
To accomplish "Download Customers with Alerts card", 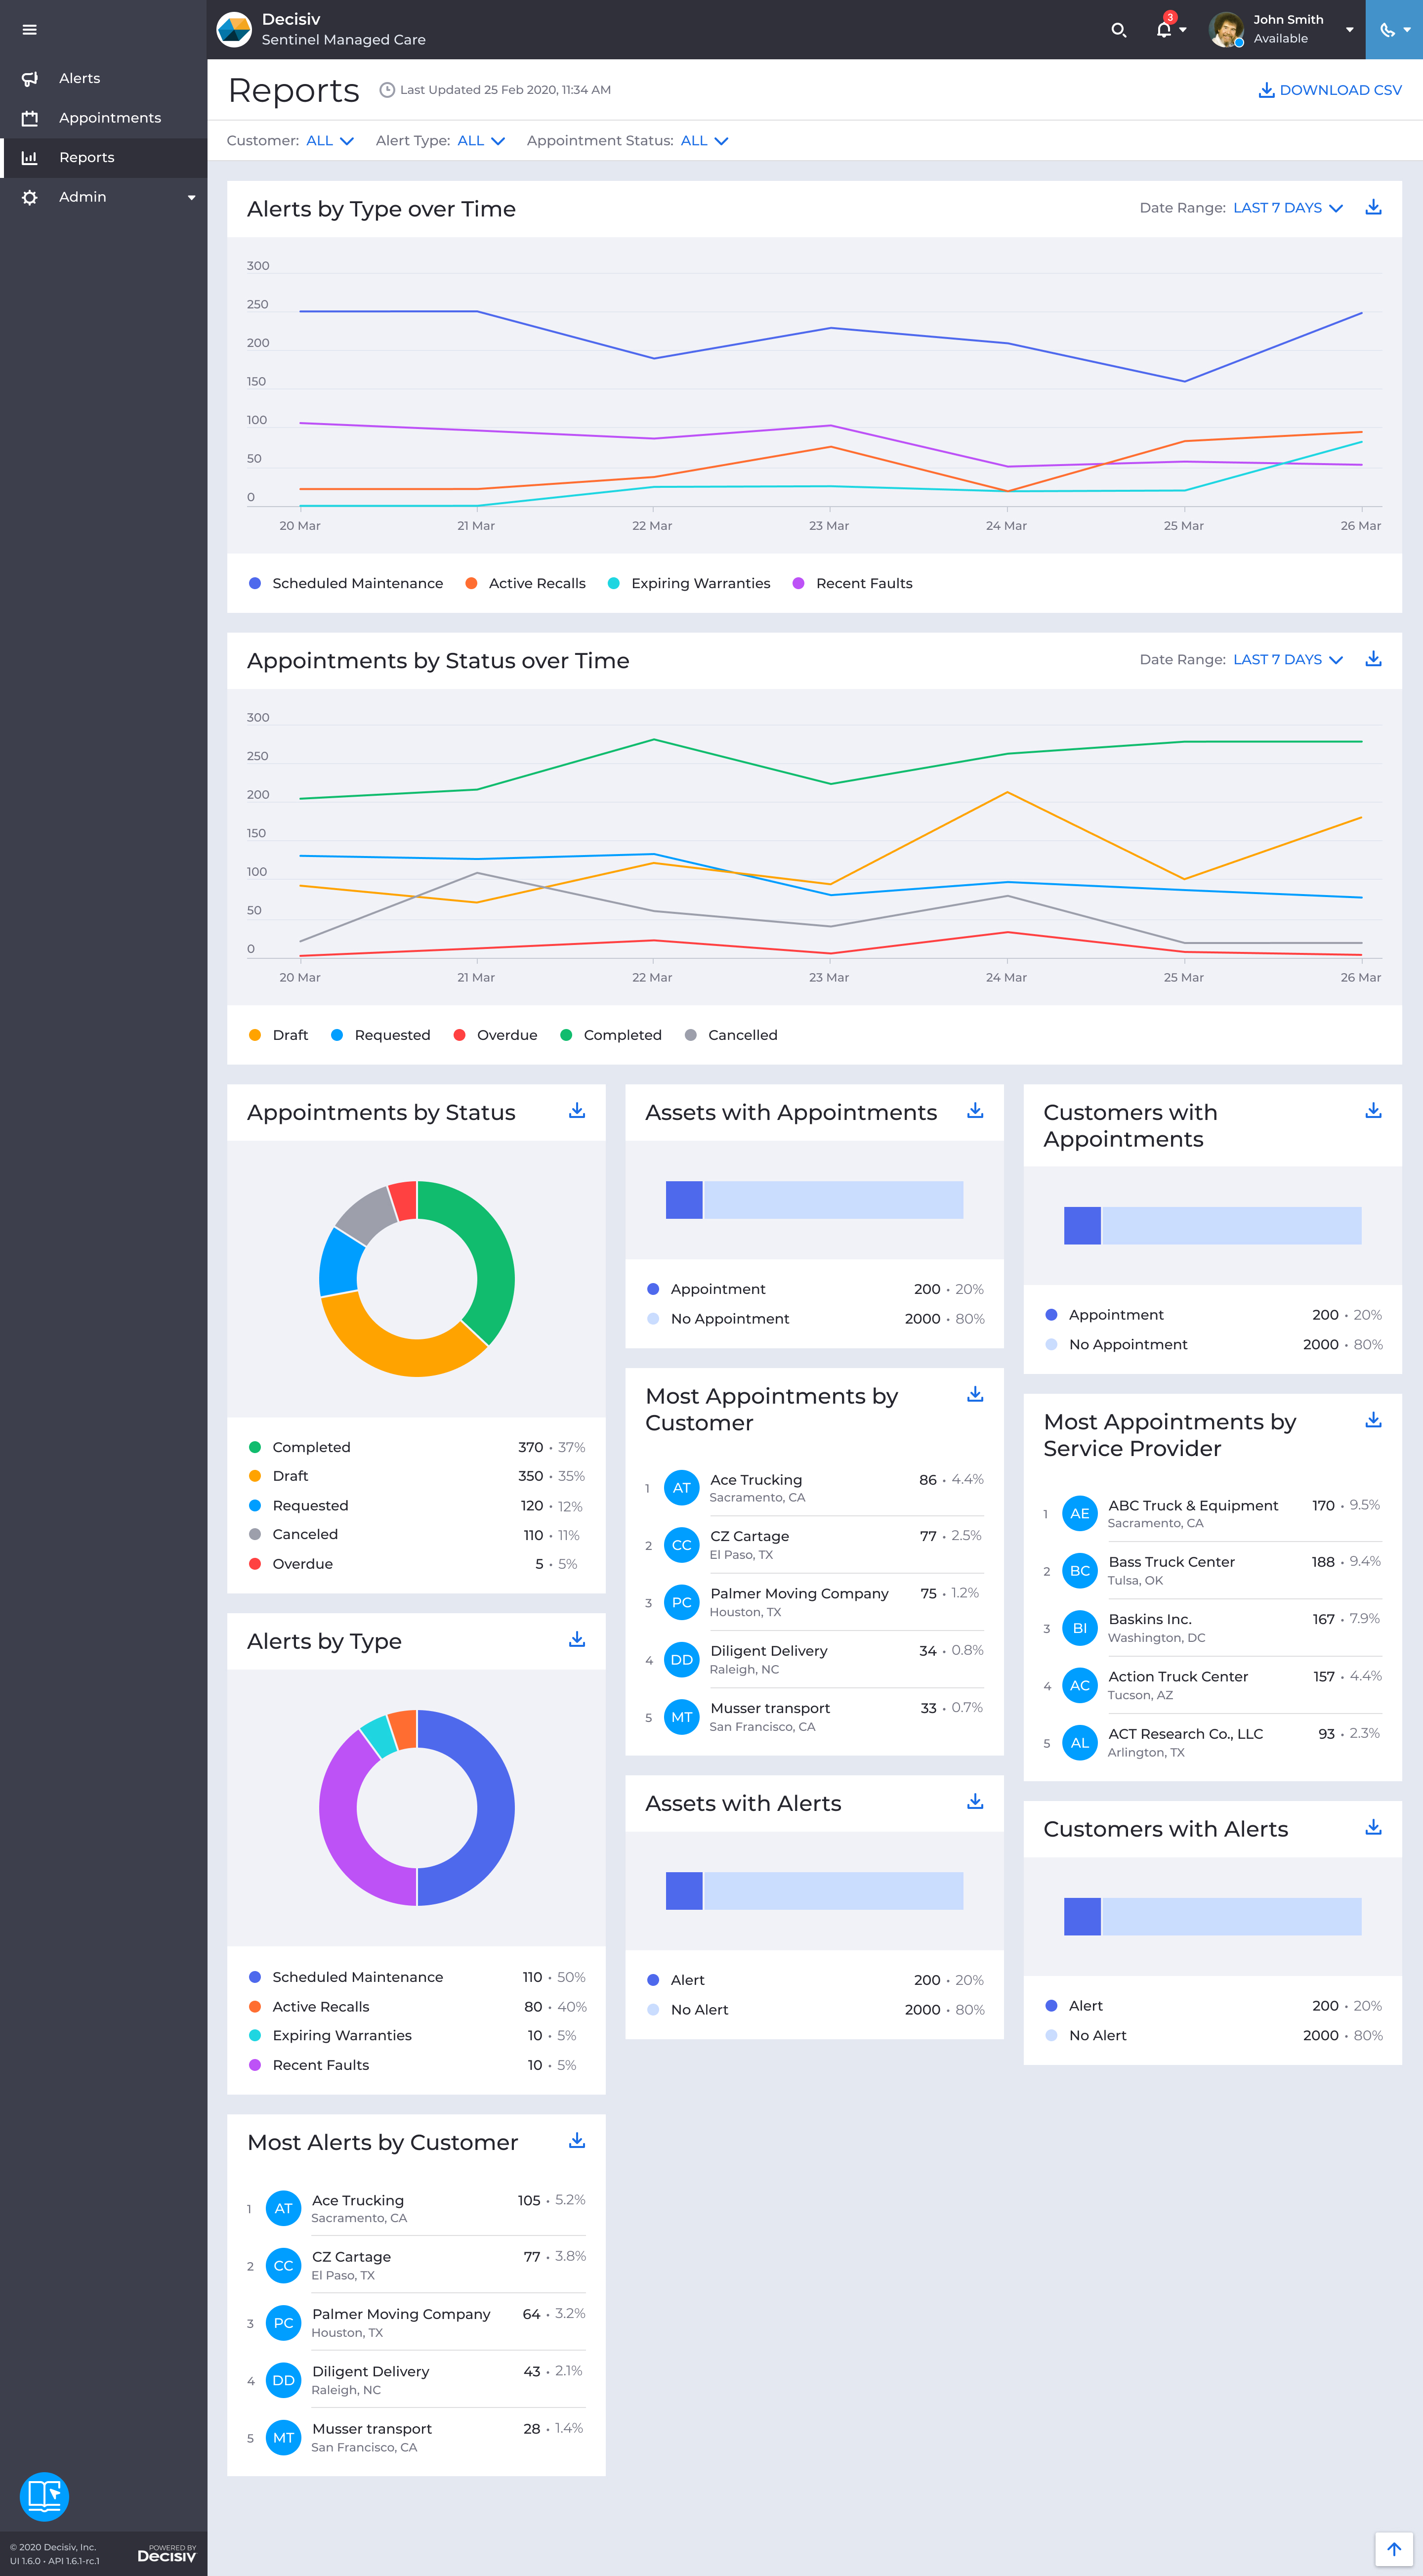I will pyautogui.click(x=1373, y=1827).
